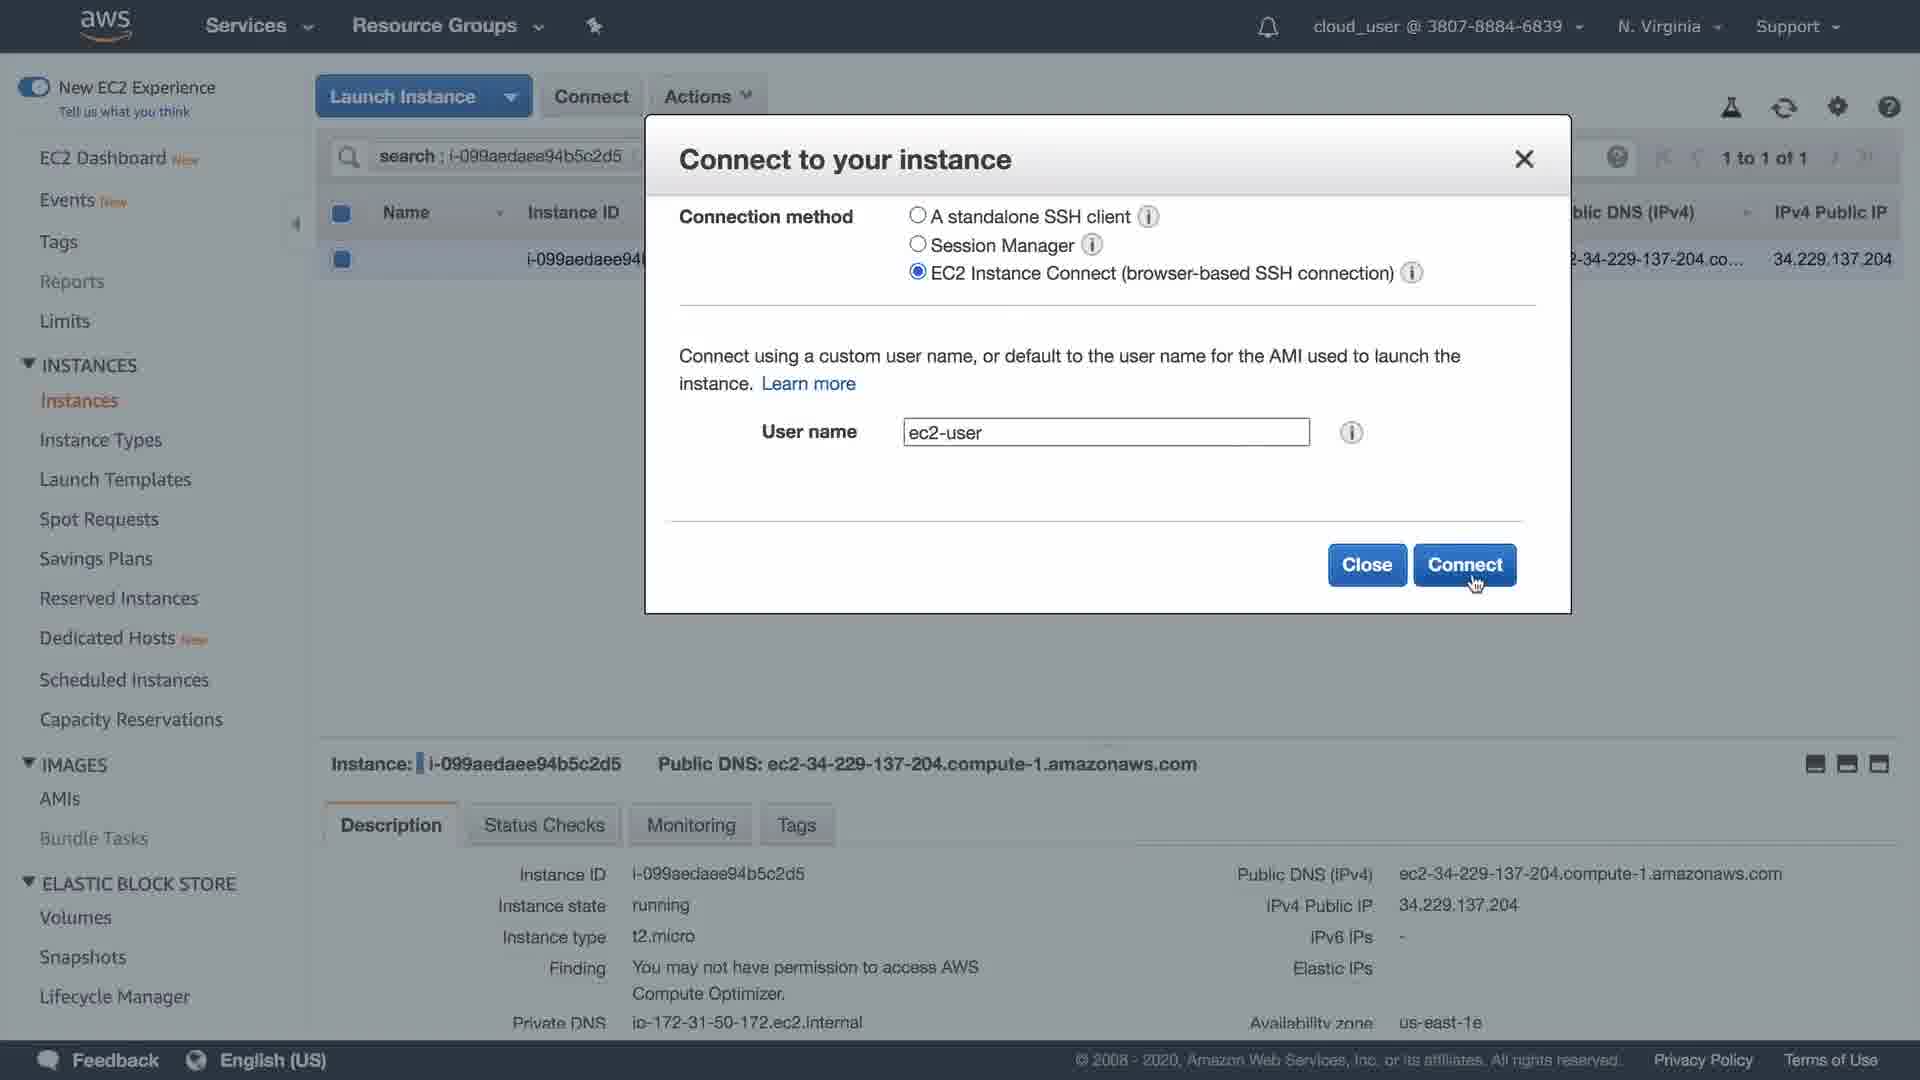Click the pin shortcut icon in navbar

click(594, 26)
